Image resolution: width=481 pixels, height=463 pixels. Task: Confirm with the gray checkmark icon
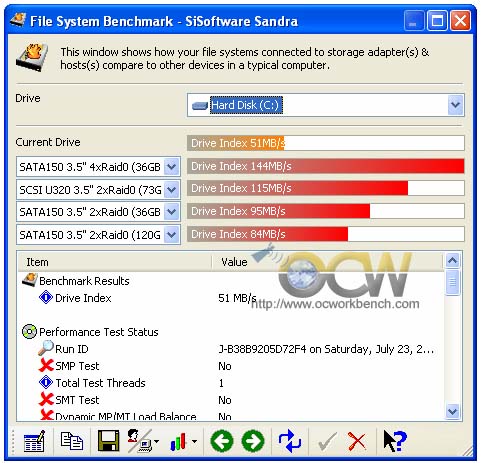tap(327, 441)
